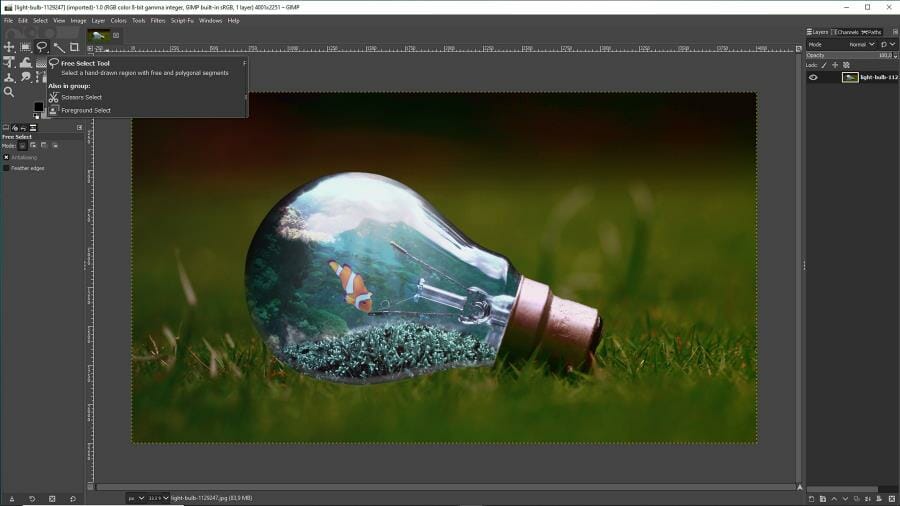Delete tool preset in tool options footer
This screenshot has height=506, width=900.
(52, 499)
